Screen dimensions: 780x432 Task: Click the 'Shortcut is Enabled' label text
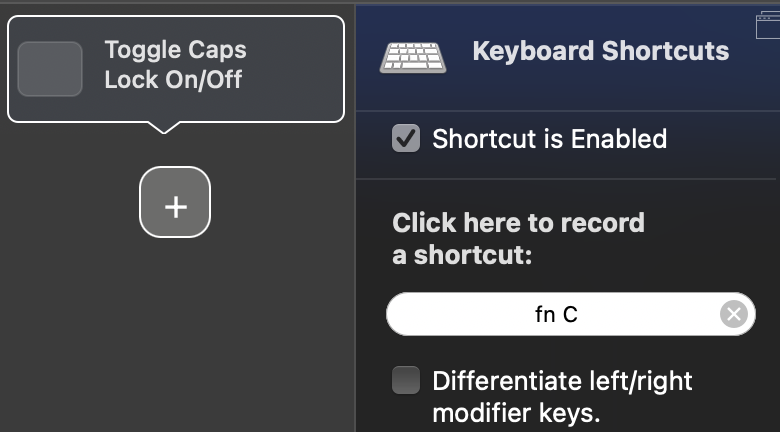coord(549,138)
